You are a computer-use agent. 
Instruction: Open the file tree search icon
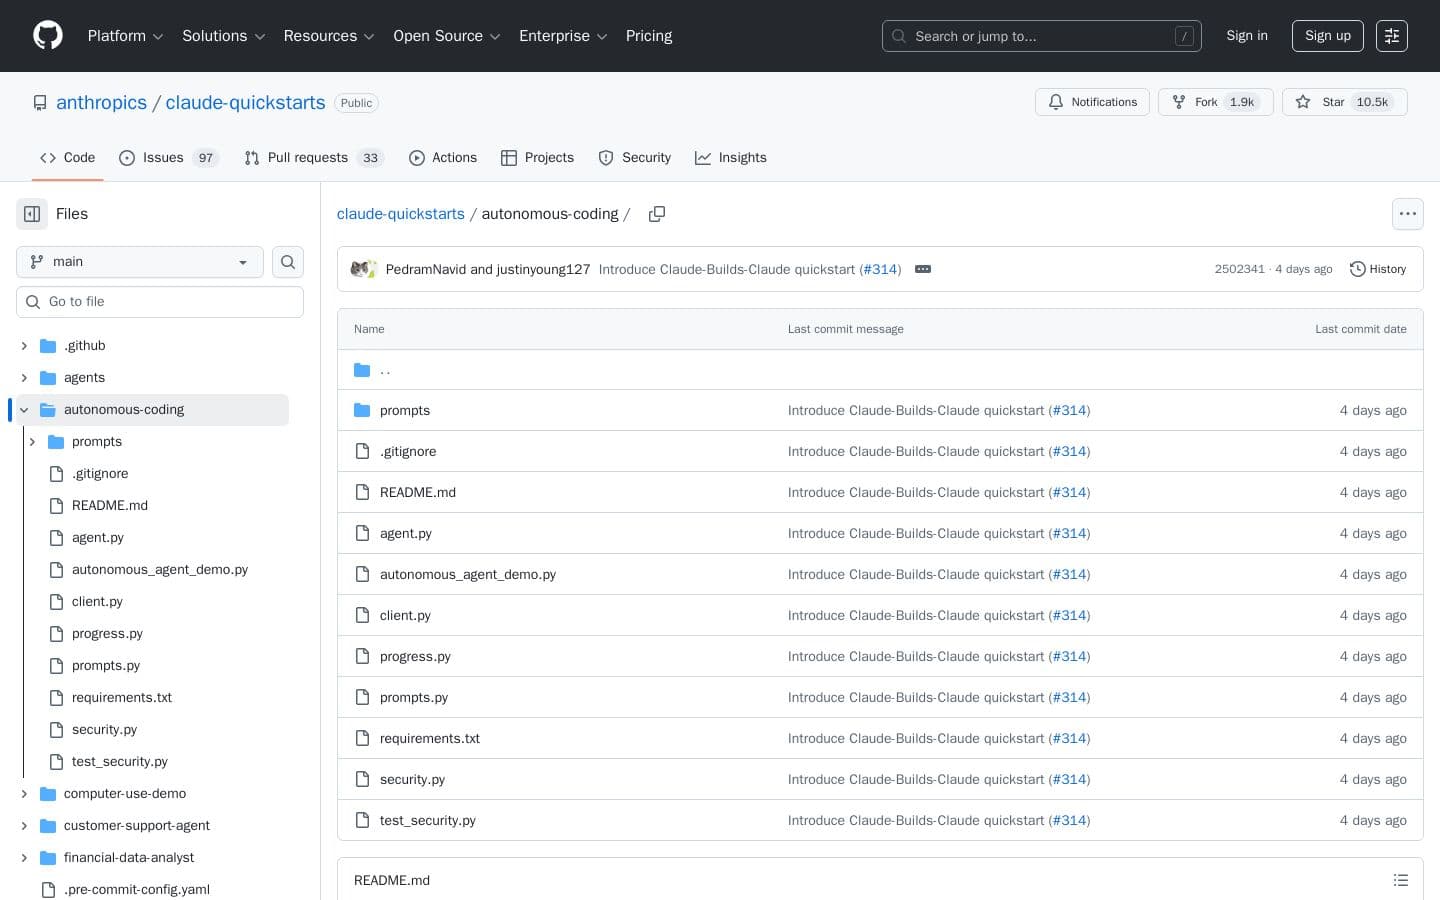[x=288, y=261]
